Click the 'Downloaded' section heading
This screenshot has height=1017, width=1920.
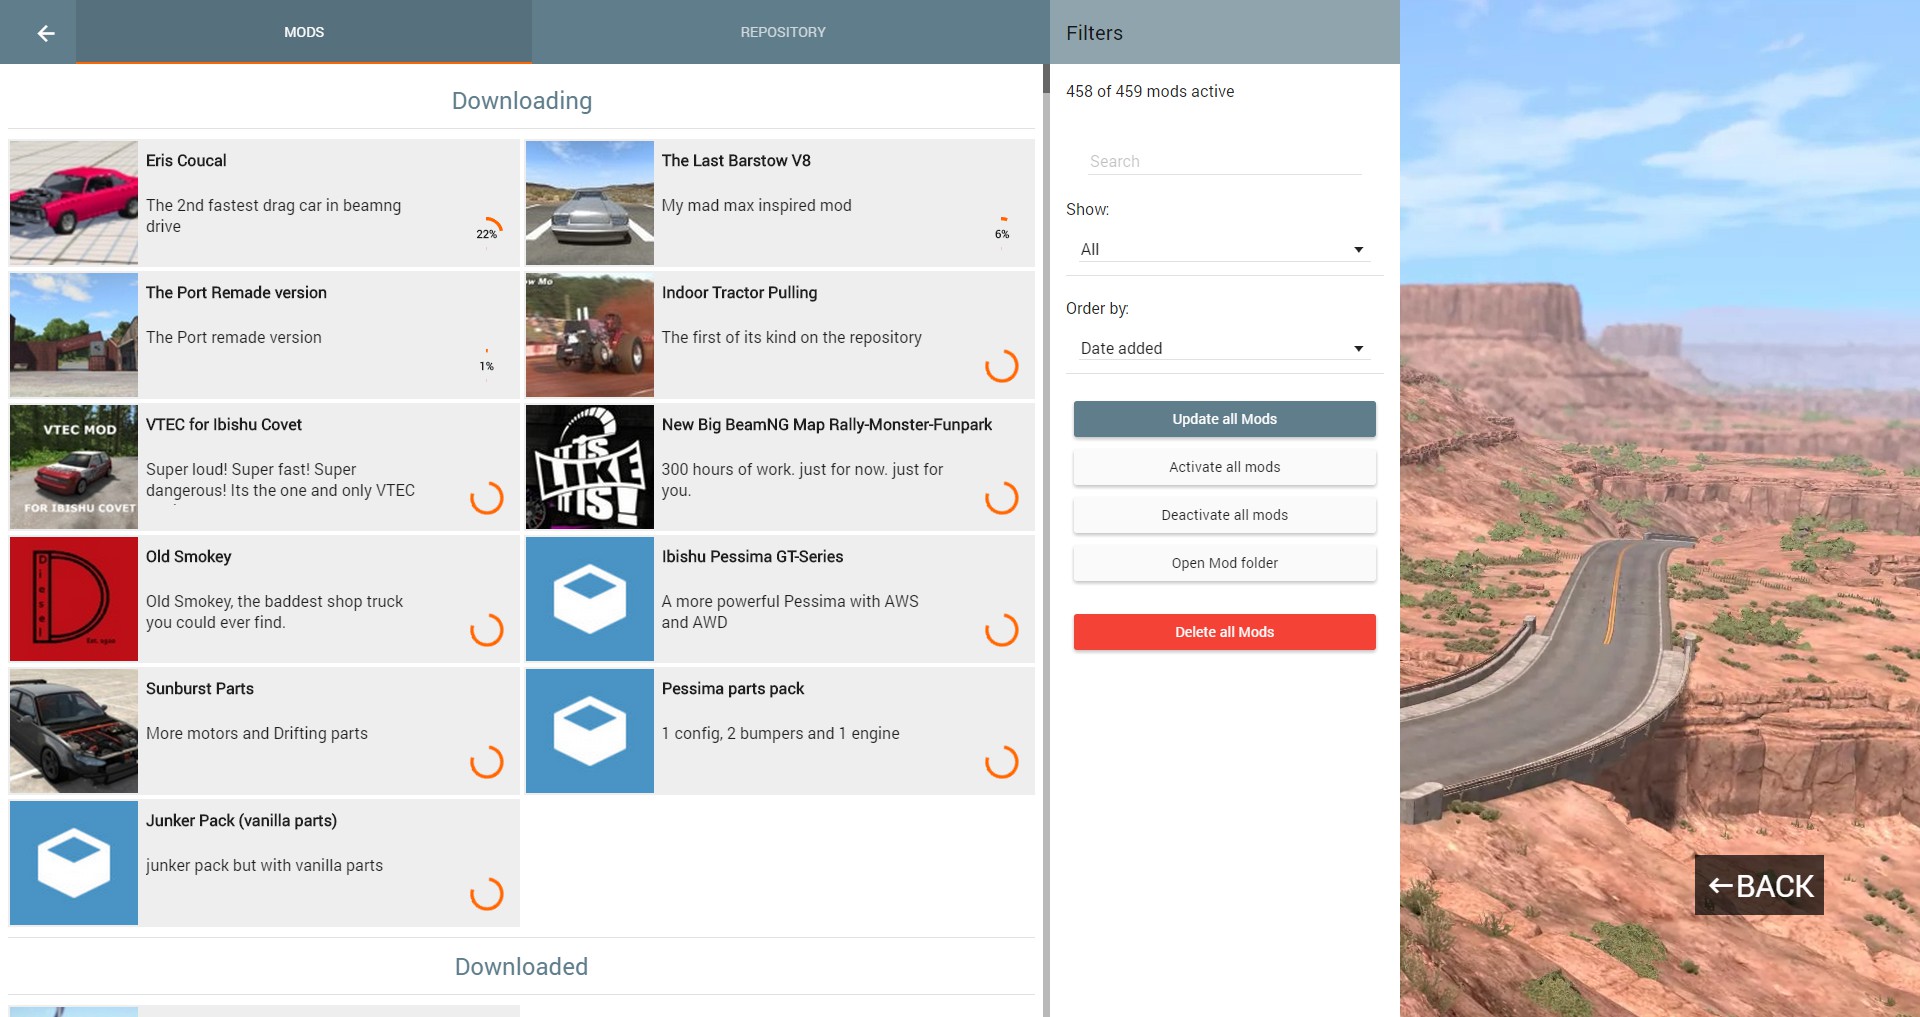521,967
